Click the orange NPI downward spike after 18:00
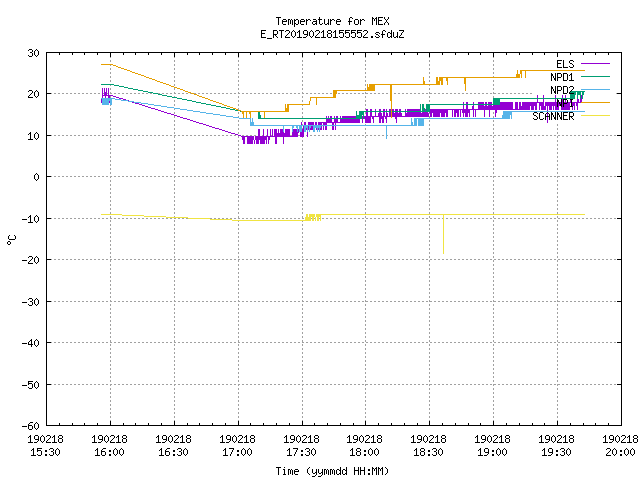 pos(391,101)
